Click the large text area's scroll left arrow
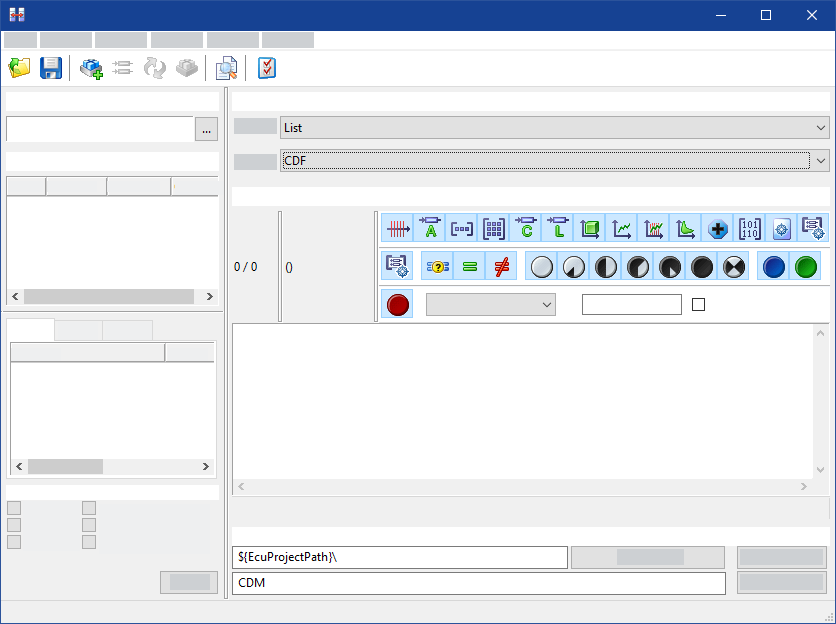The width and height of the screenshot is (836, 624). (241, 486)
